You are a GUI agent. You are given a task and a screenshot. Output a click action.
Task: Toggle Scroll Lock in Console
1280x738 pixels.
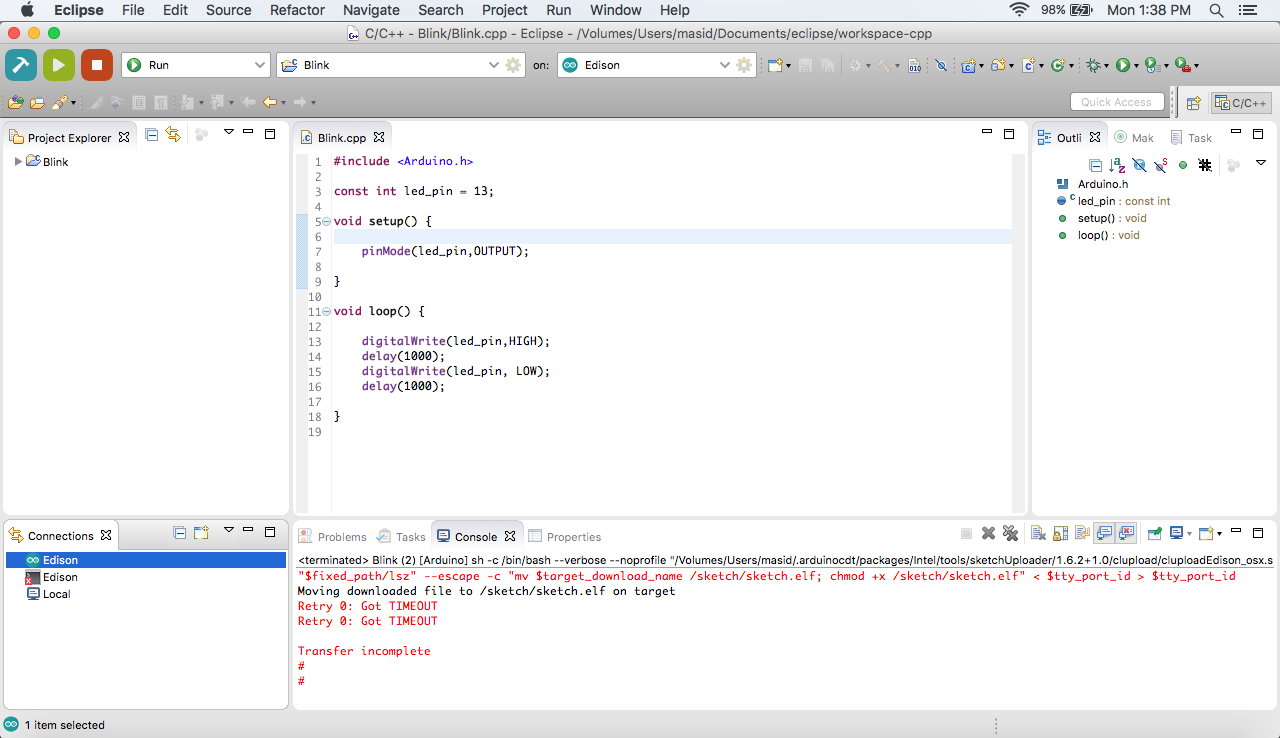[x=1061, y=534]
